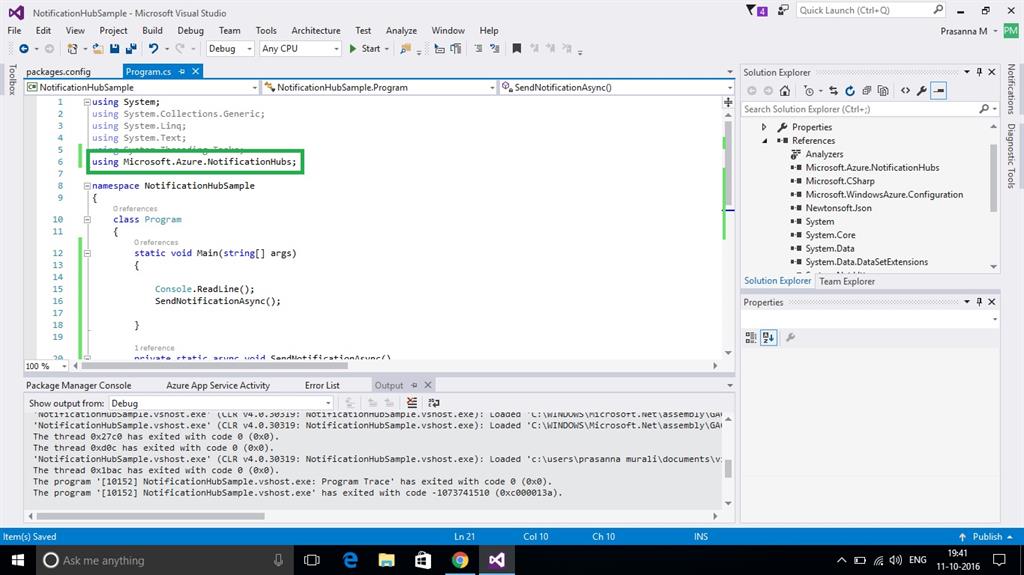
Task: Toggle Preview Selected Items in Solution Explorer
Action: coord(939,90)
